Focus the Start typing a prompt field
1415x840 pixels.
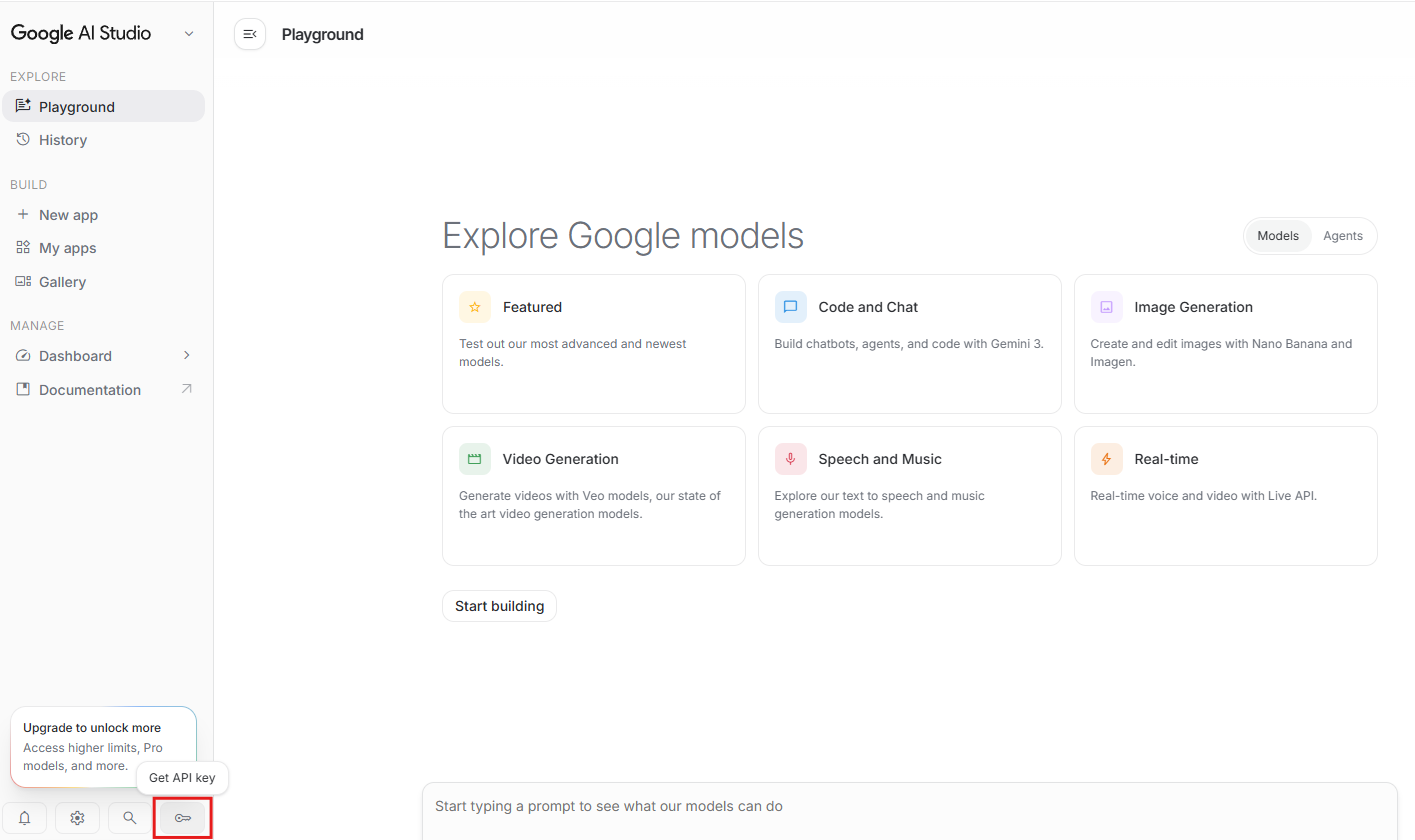pyautogui.click(x=909, y=810)
